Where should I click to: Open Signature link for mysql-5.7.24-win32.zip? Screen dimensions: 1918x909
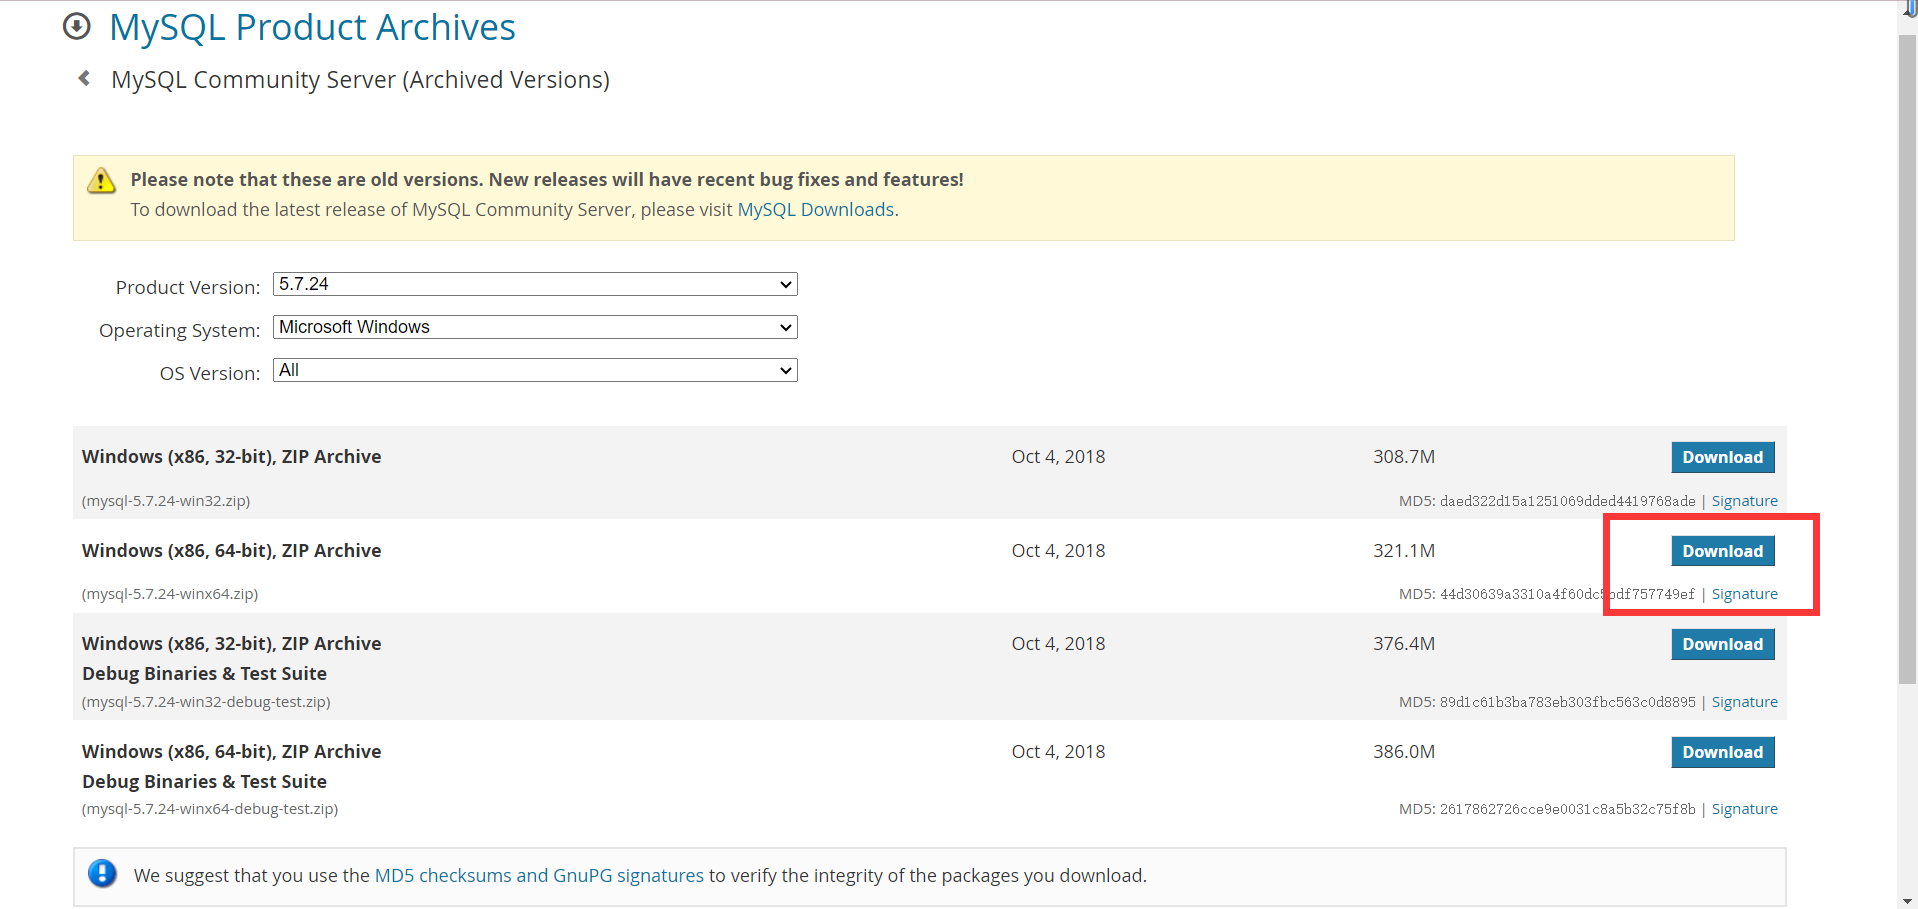1745,501
